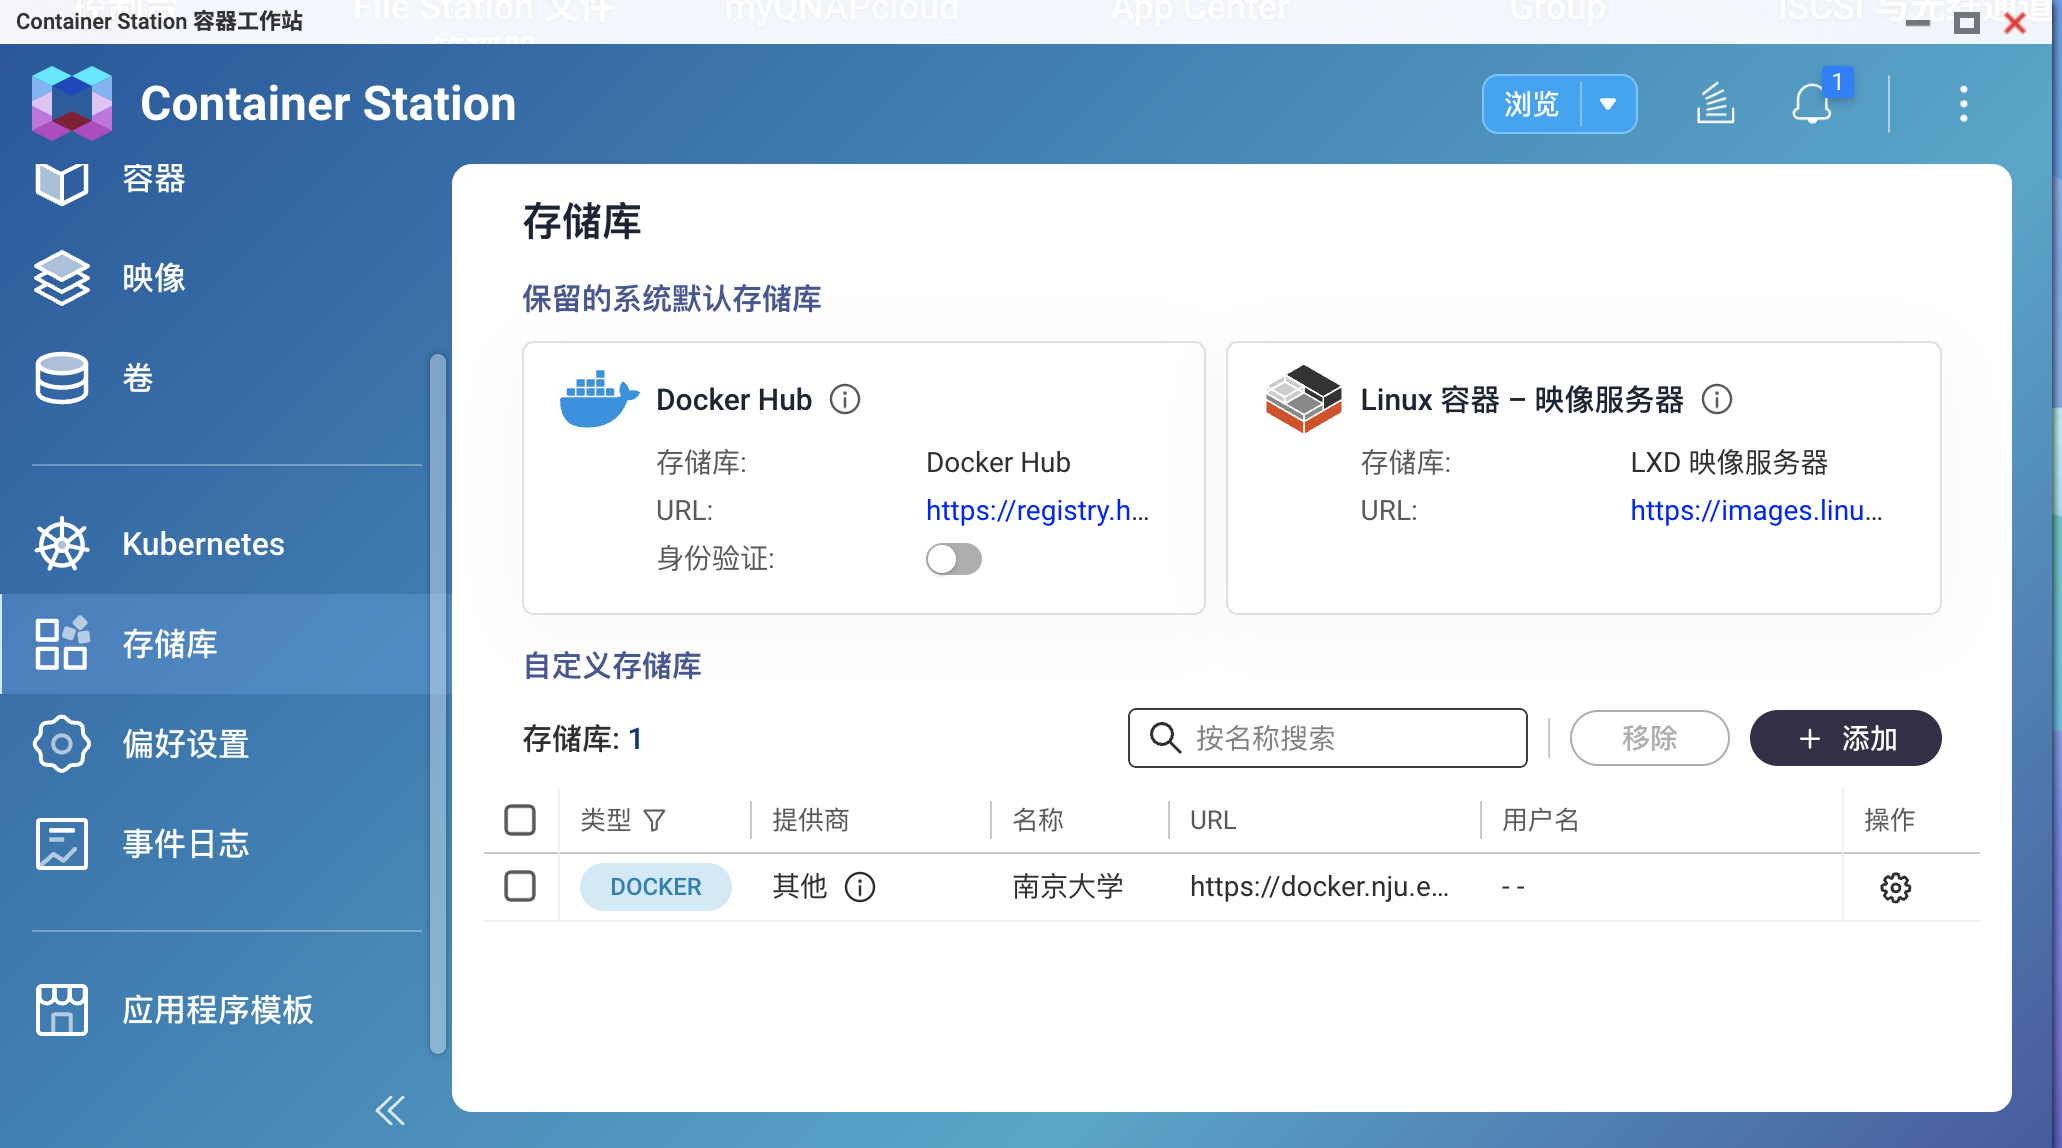
Task: Open the Kubernetes section
Action: click(x=225, y=544)
